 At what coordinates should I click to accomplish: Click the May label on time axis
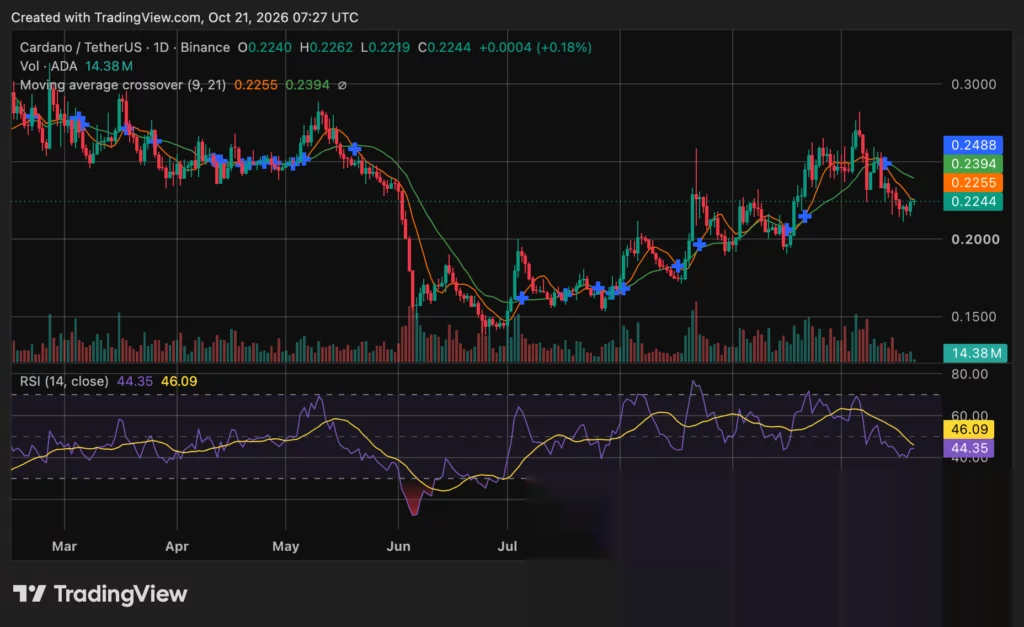(x=285, y=546)
